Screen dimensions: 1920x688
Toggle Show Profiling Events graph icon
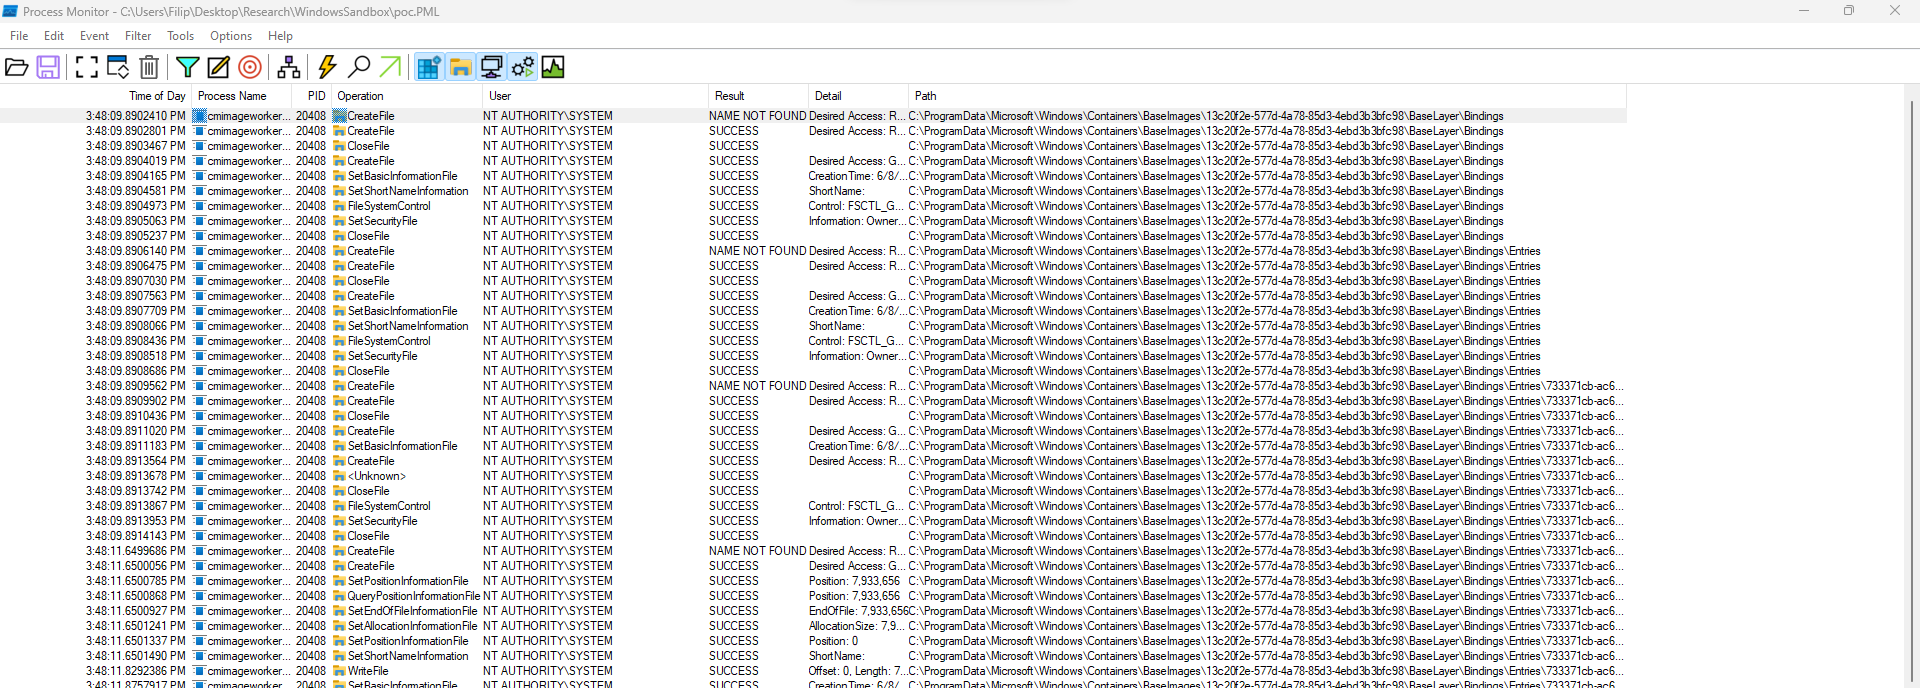click(x=553, y=67)
